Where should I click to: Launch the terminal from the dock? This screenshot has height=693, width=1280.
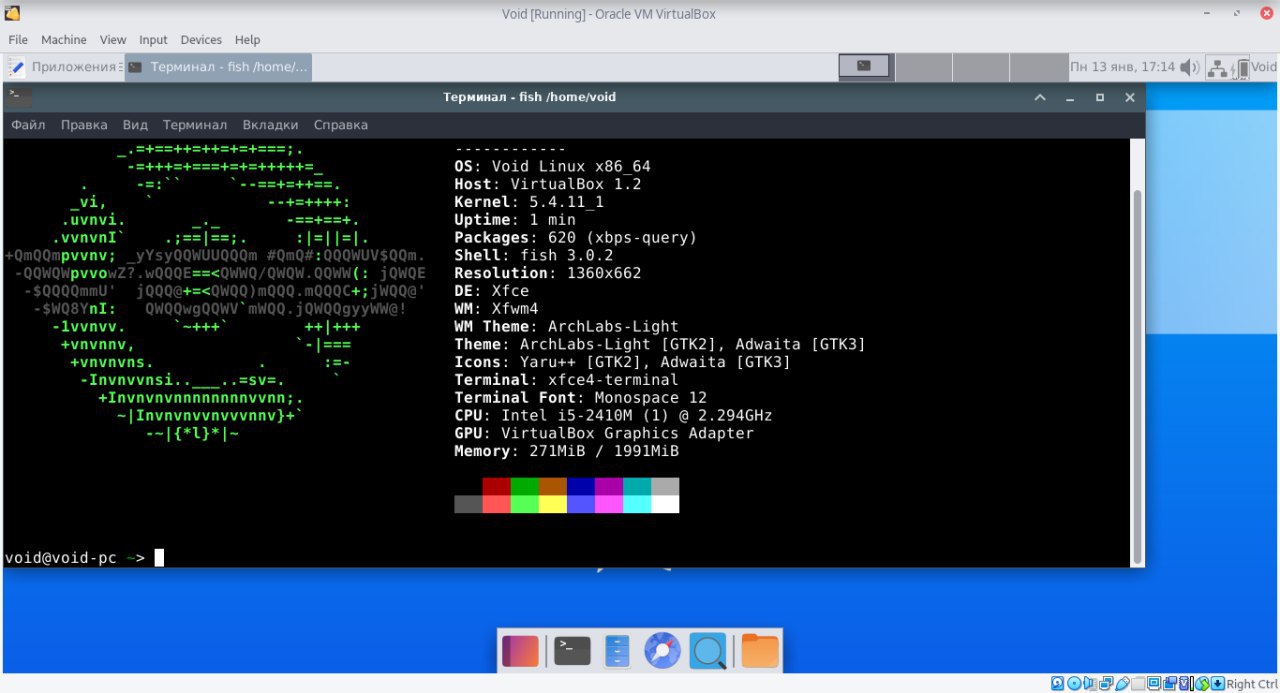pyautogui.click(x=572, y=651)
